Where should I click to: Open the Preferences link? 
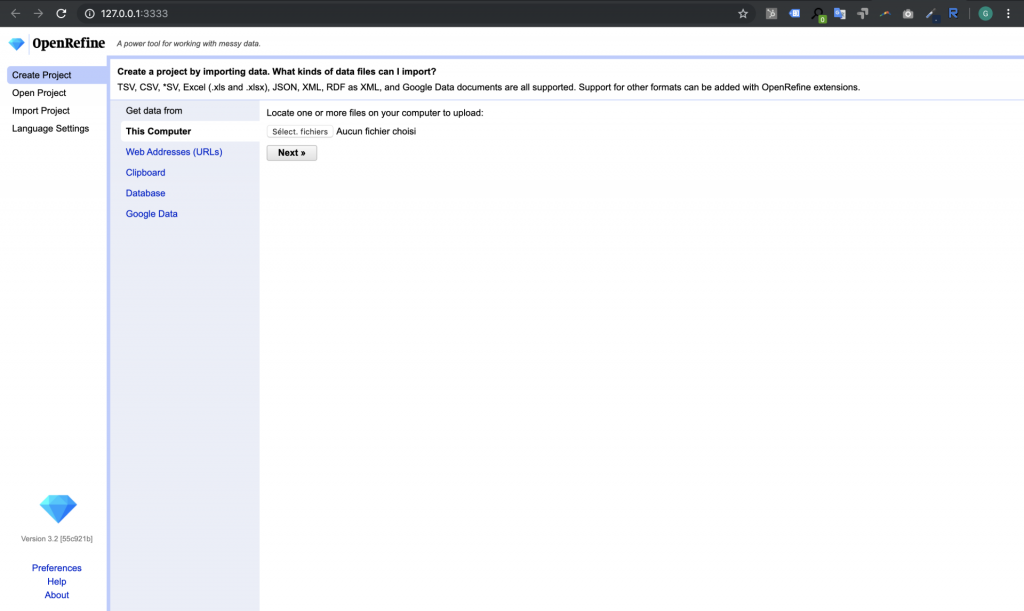click(x=57, y=568)
